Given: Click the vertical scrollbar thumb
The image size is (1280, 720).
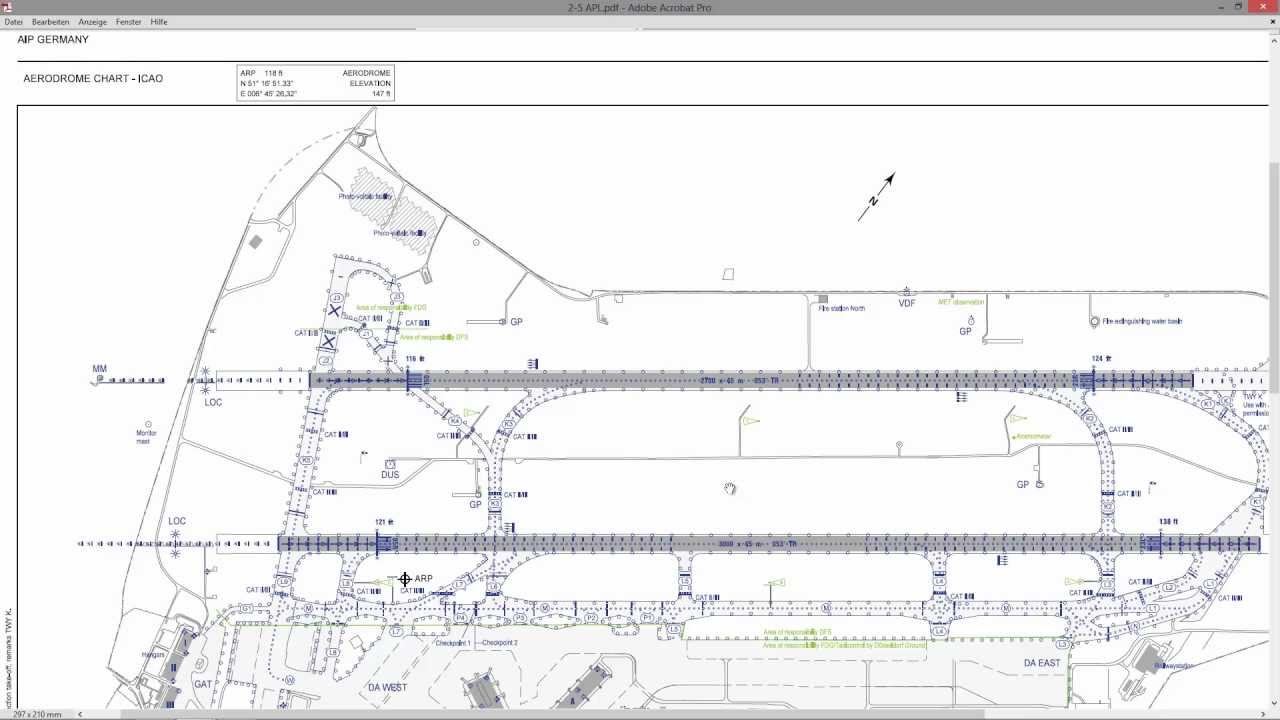Looking at the screenshot, I should point(1274,277).
